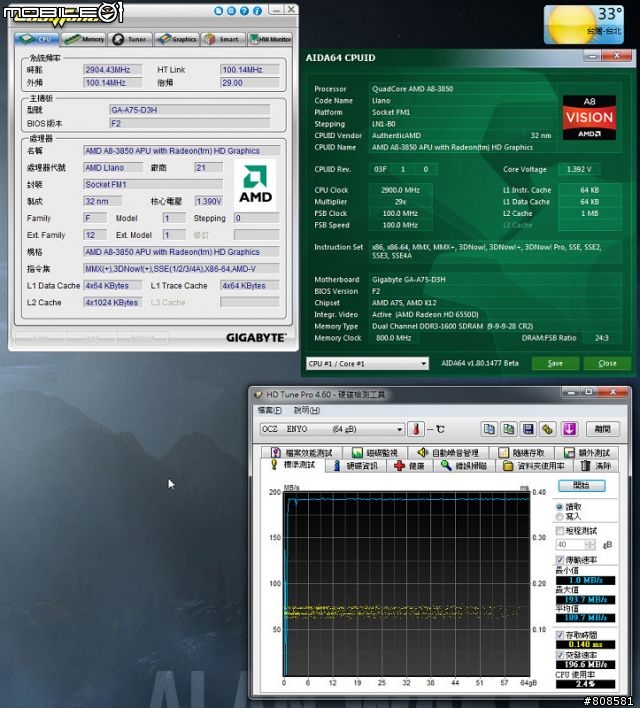640x709 pixels.
Task: Open the Tuner tab
Action: (x=130, y=39)
